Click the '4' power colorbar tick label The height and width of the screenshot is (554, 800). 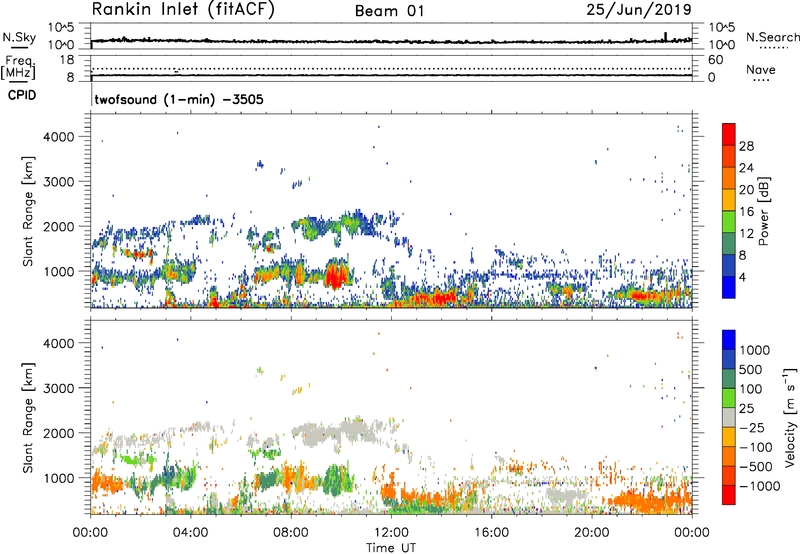tap(742, 277)
